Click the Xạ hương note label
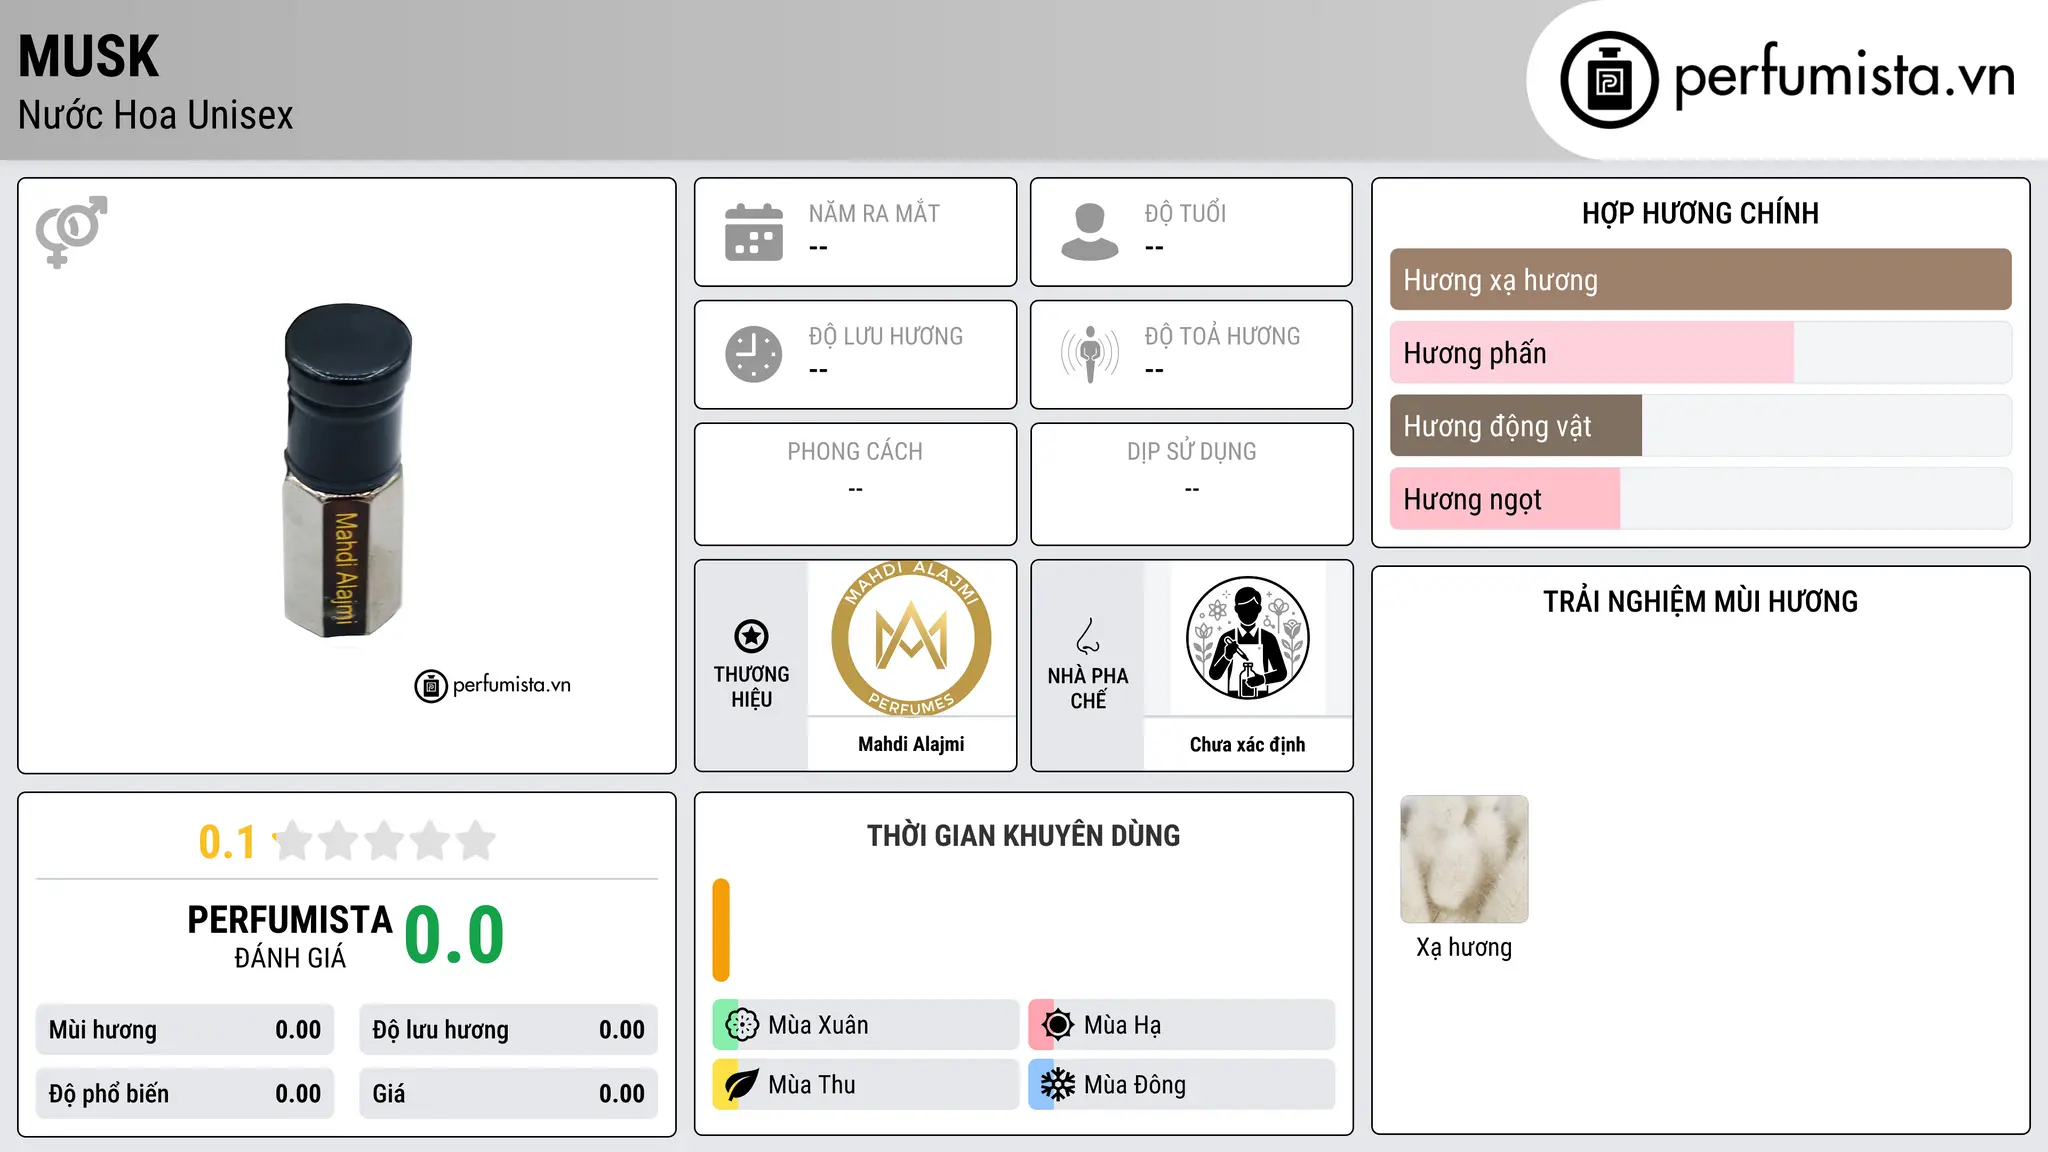The width and height of the screenshot is (2048, 1152). click(x=1464, y=947)
